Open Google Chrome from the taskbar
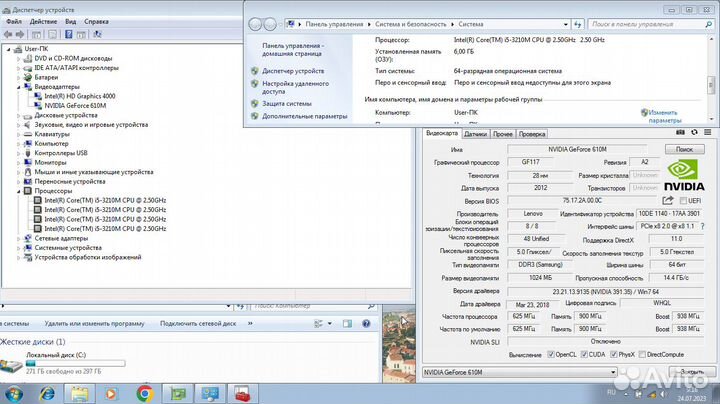Viewport: 720px width, 404px height. coord(145,394)
